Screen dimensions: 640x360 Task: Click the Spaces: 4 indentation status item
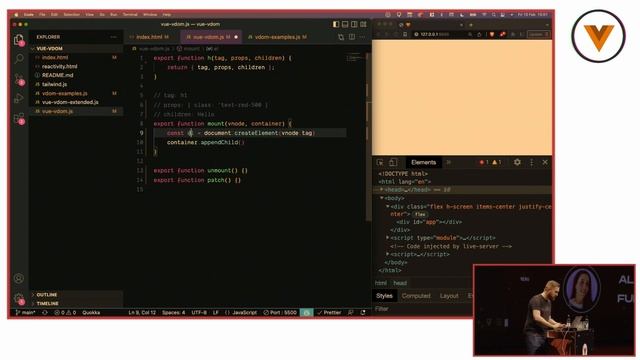(173, 313)
